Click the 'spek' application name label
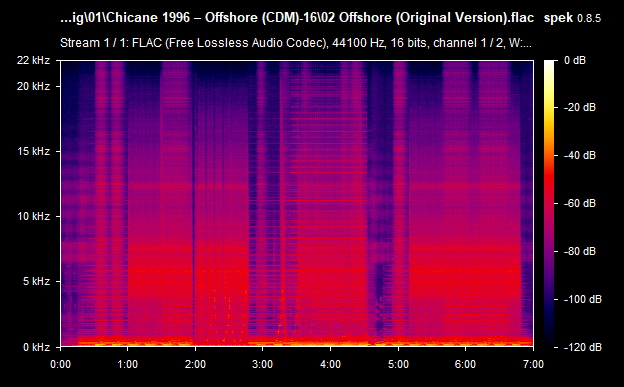 click(558, 18)
